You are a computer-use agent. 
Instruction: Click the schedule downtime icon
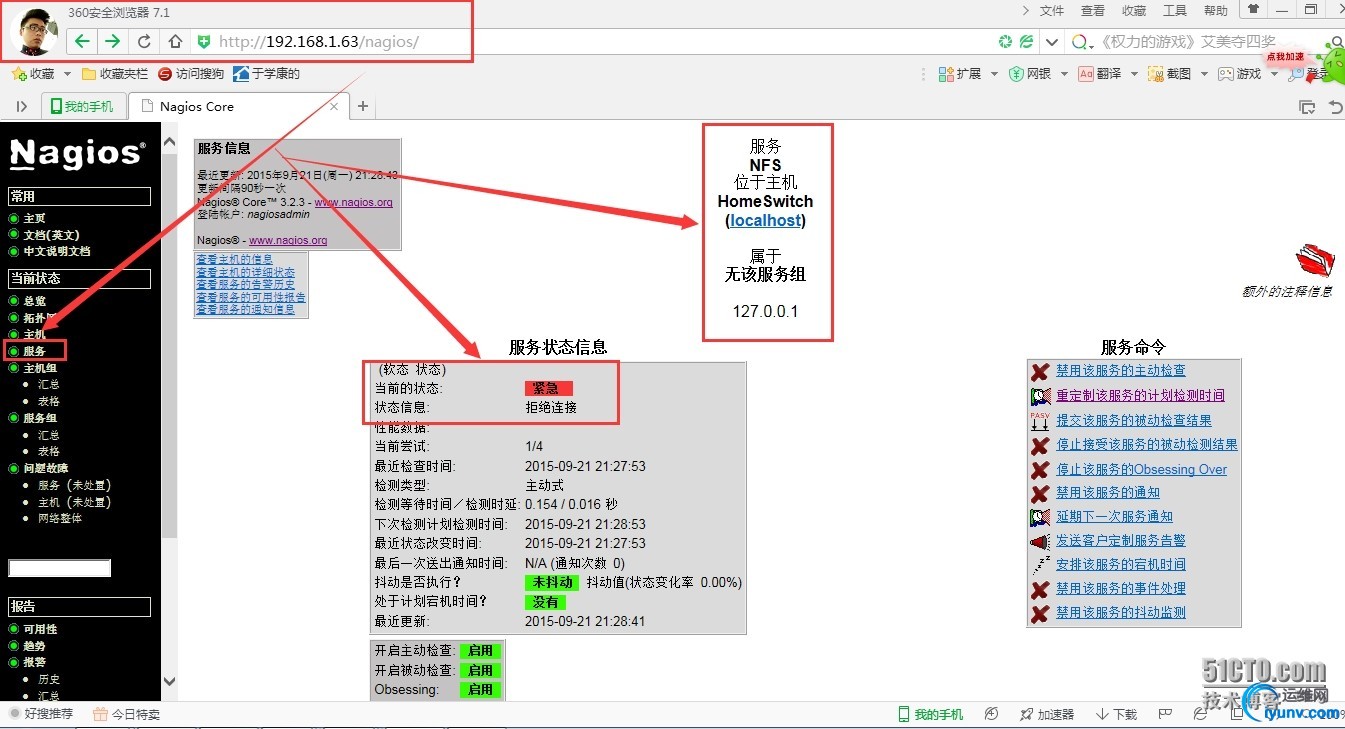(1040, 565)
